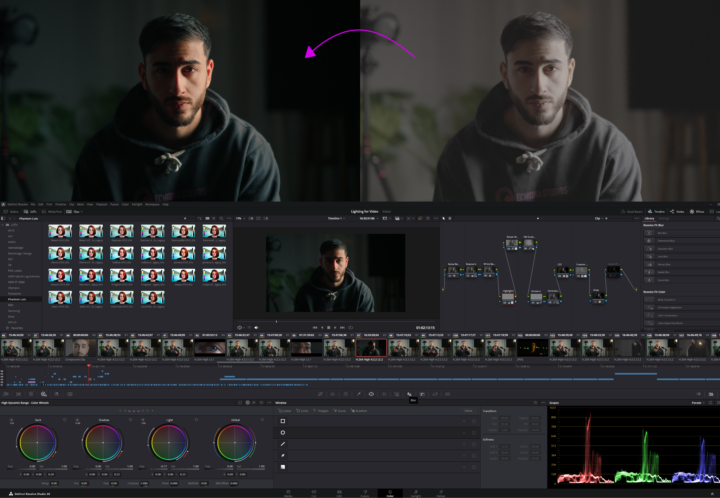
Task: Switch to the effects Settings tab
Action: 664,218
